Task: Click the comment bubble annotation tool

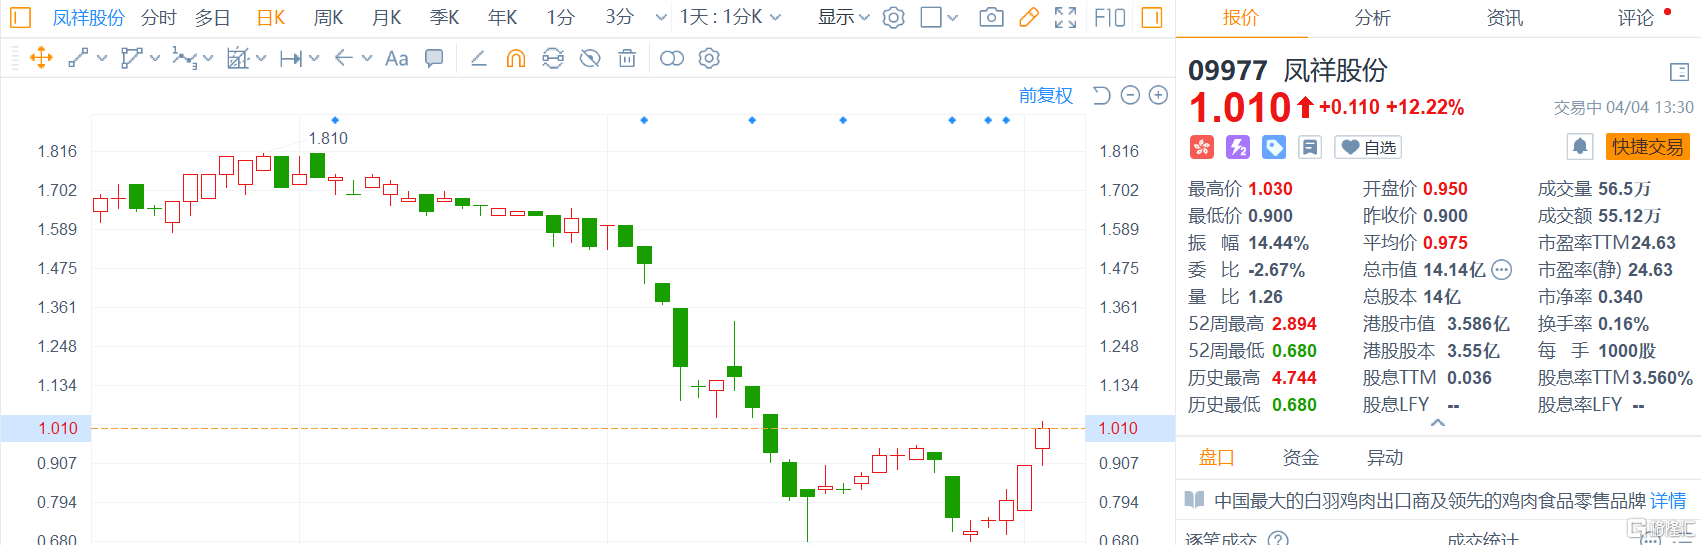Action: 434,59
